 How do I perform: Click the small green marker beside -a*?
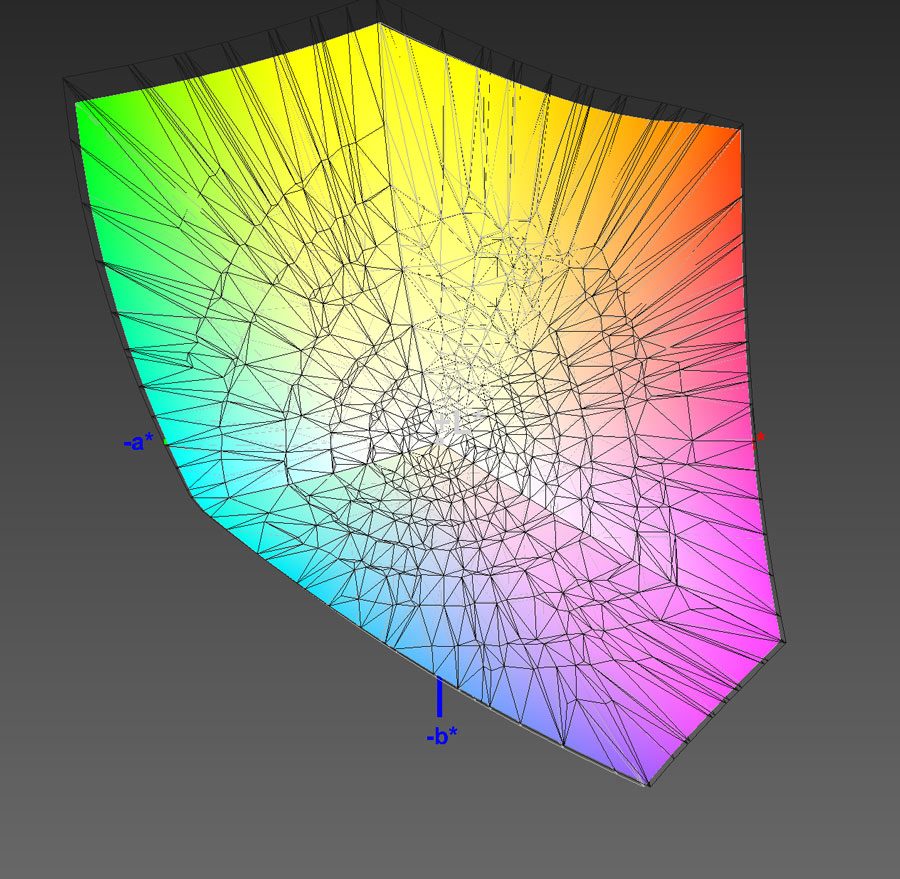pos(165,441)
